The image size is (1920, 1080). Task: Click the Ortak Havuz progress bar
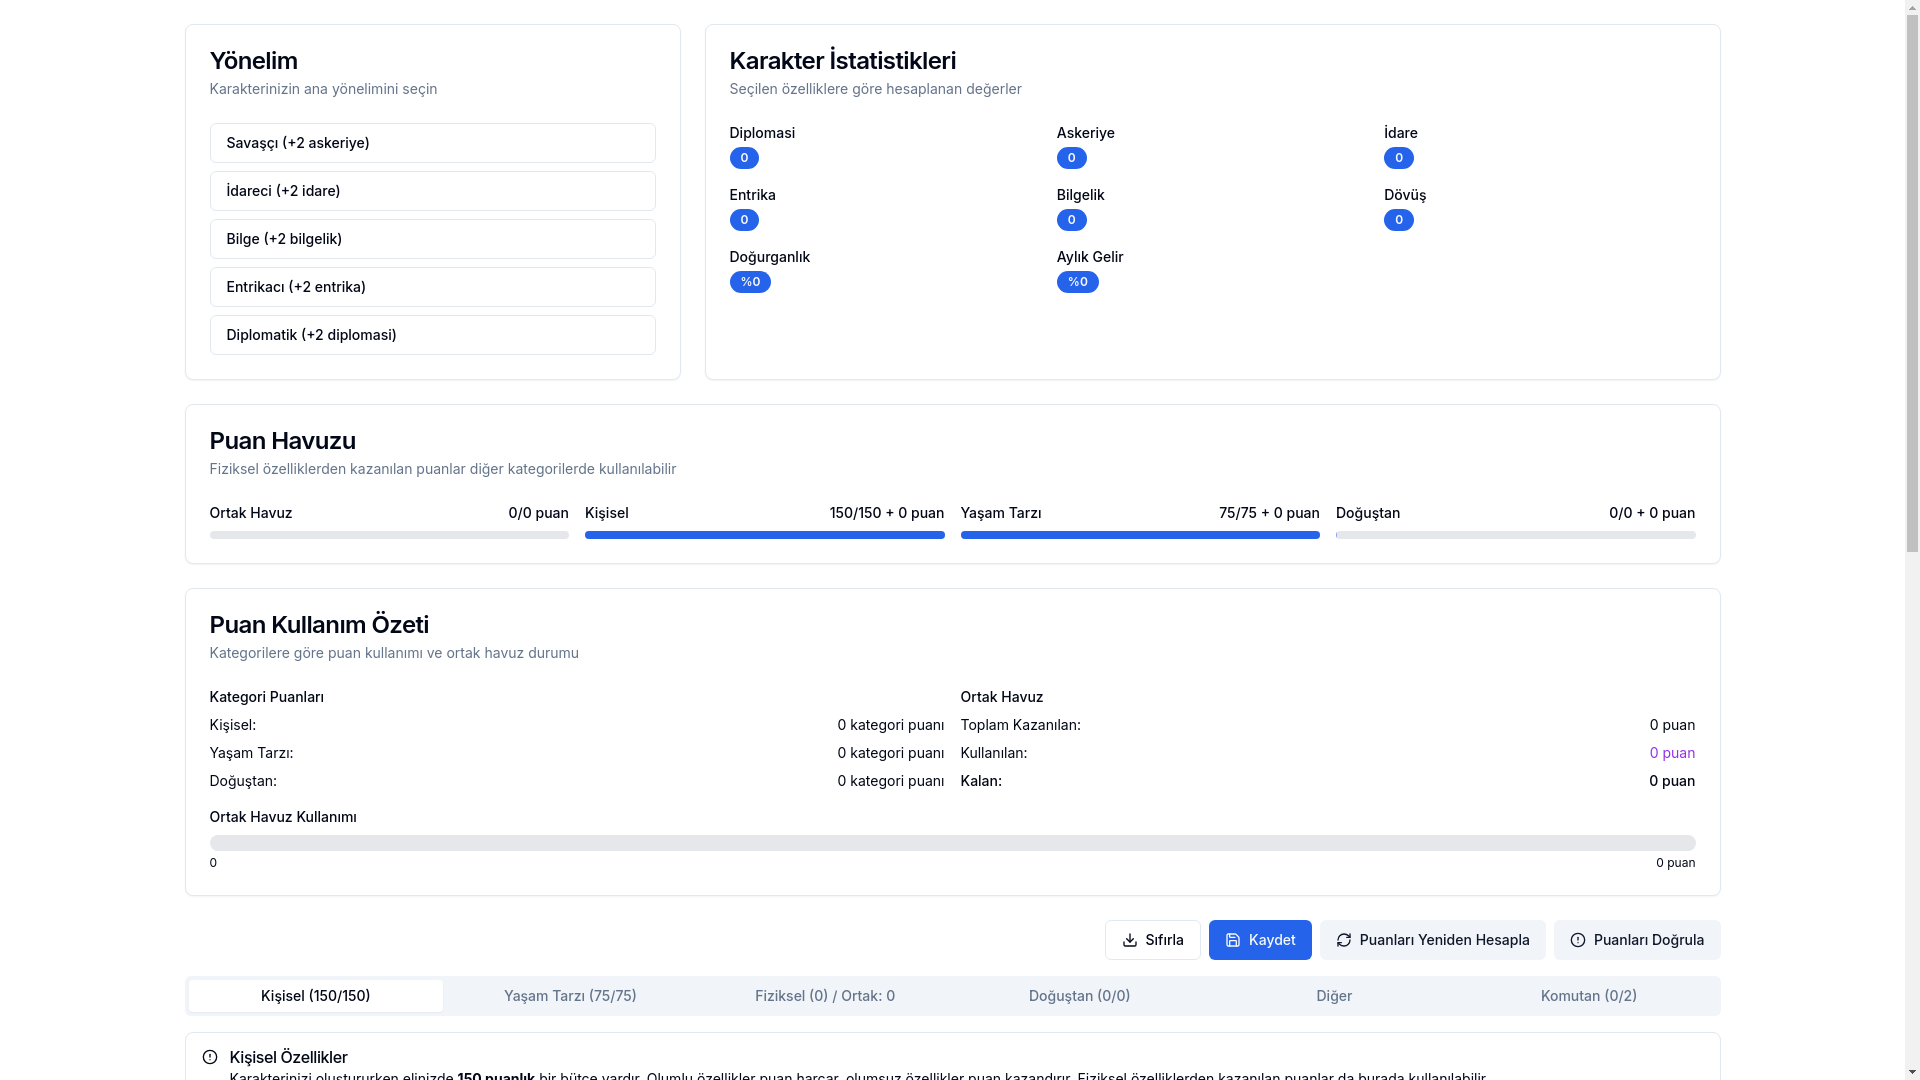point(389,535)
